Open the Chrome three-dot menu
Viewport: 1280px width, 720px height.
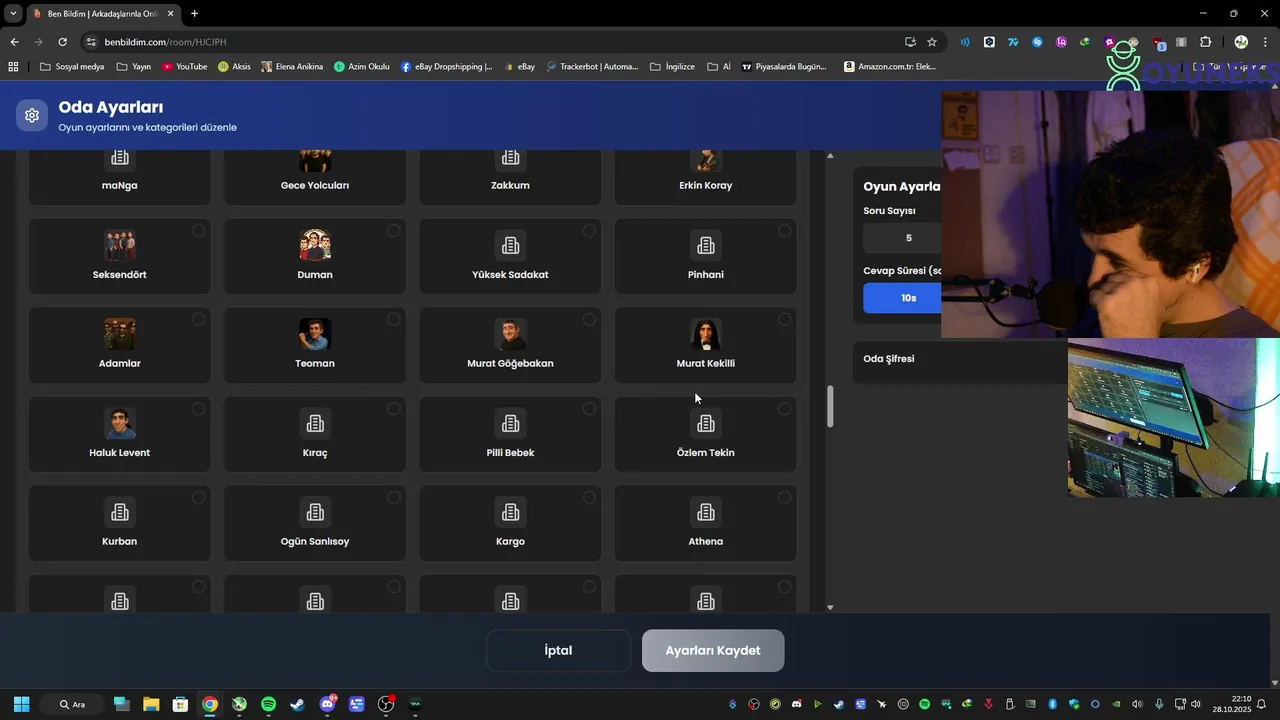click(1265, 42)
